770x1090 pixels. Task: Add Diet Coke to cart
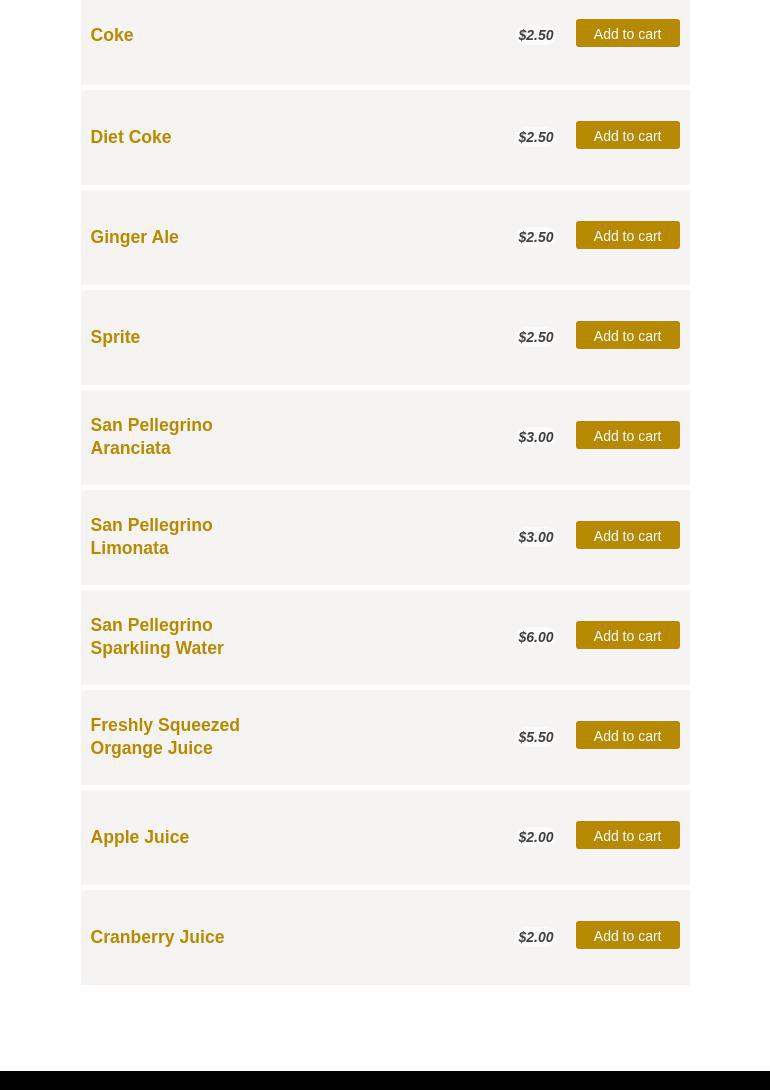pyautogui.click(x=627, y=136)
